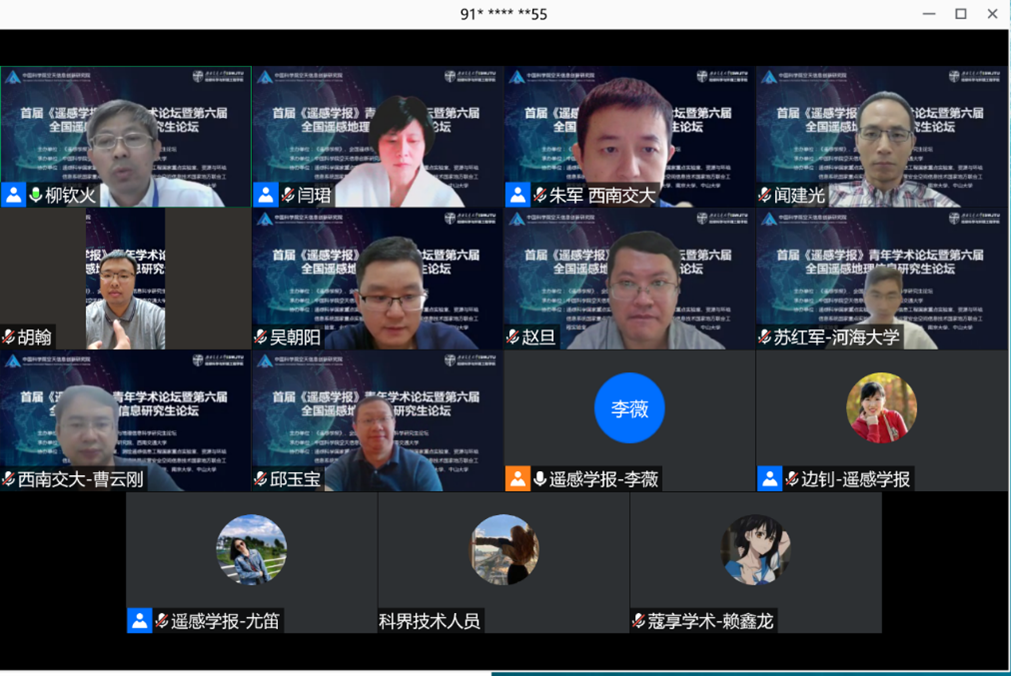Select 吴朝阳's video tile
This screenshot has width=1011, height=676.
pos(377,278)
